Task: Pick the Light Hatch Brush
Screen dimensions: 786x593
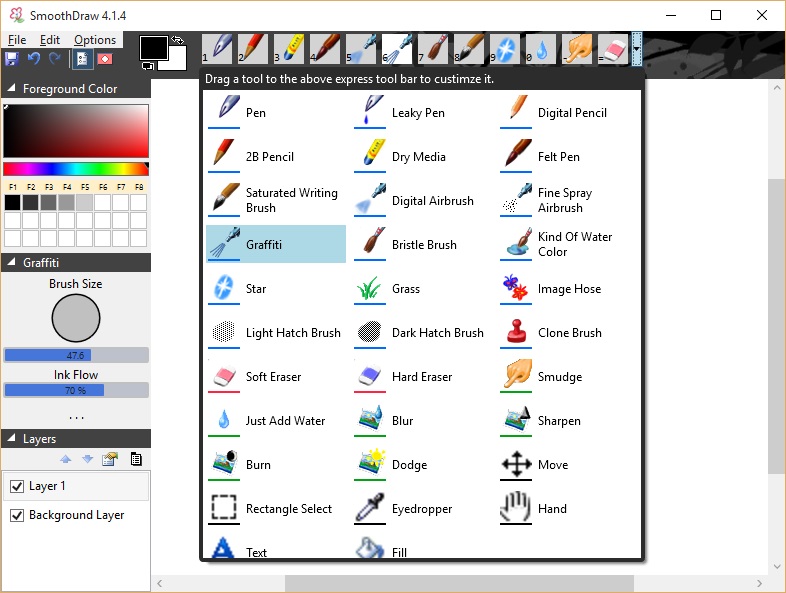Action: 276,333
